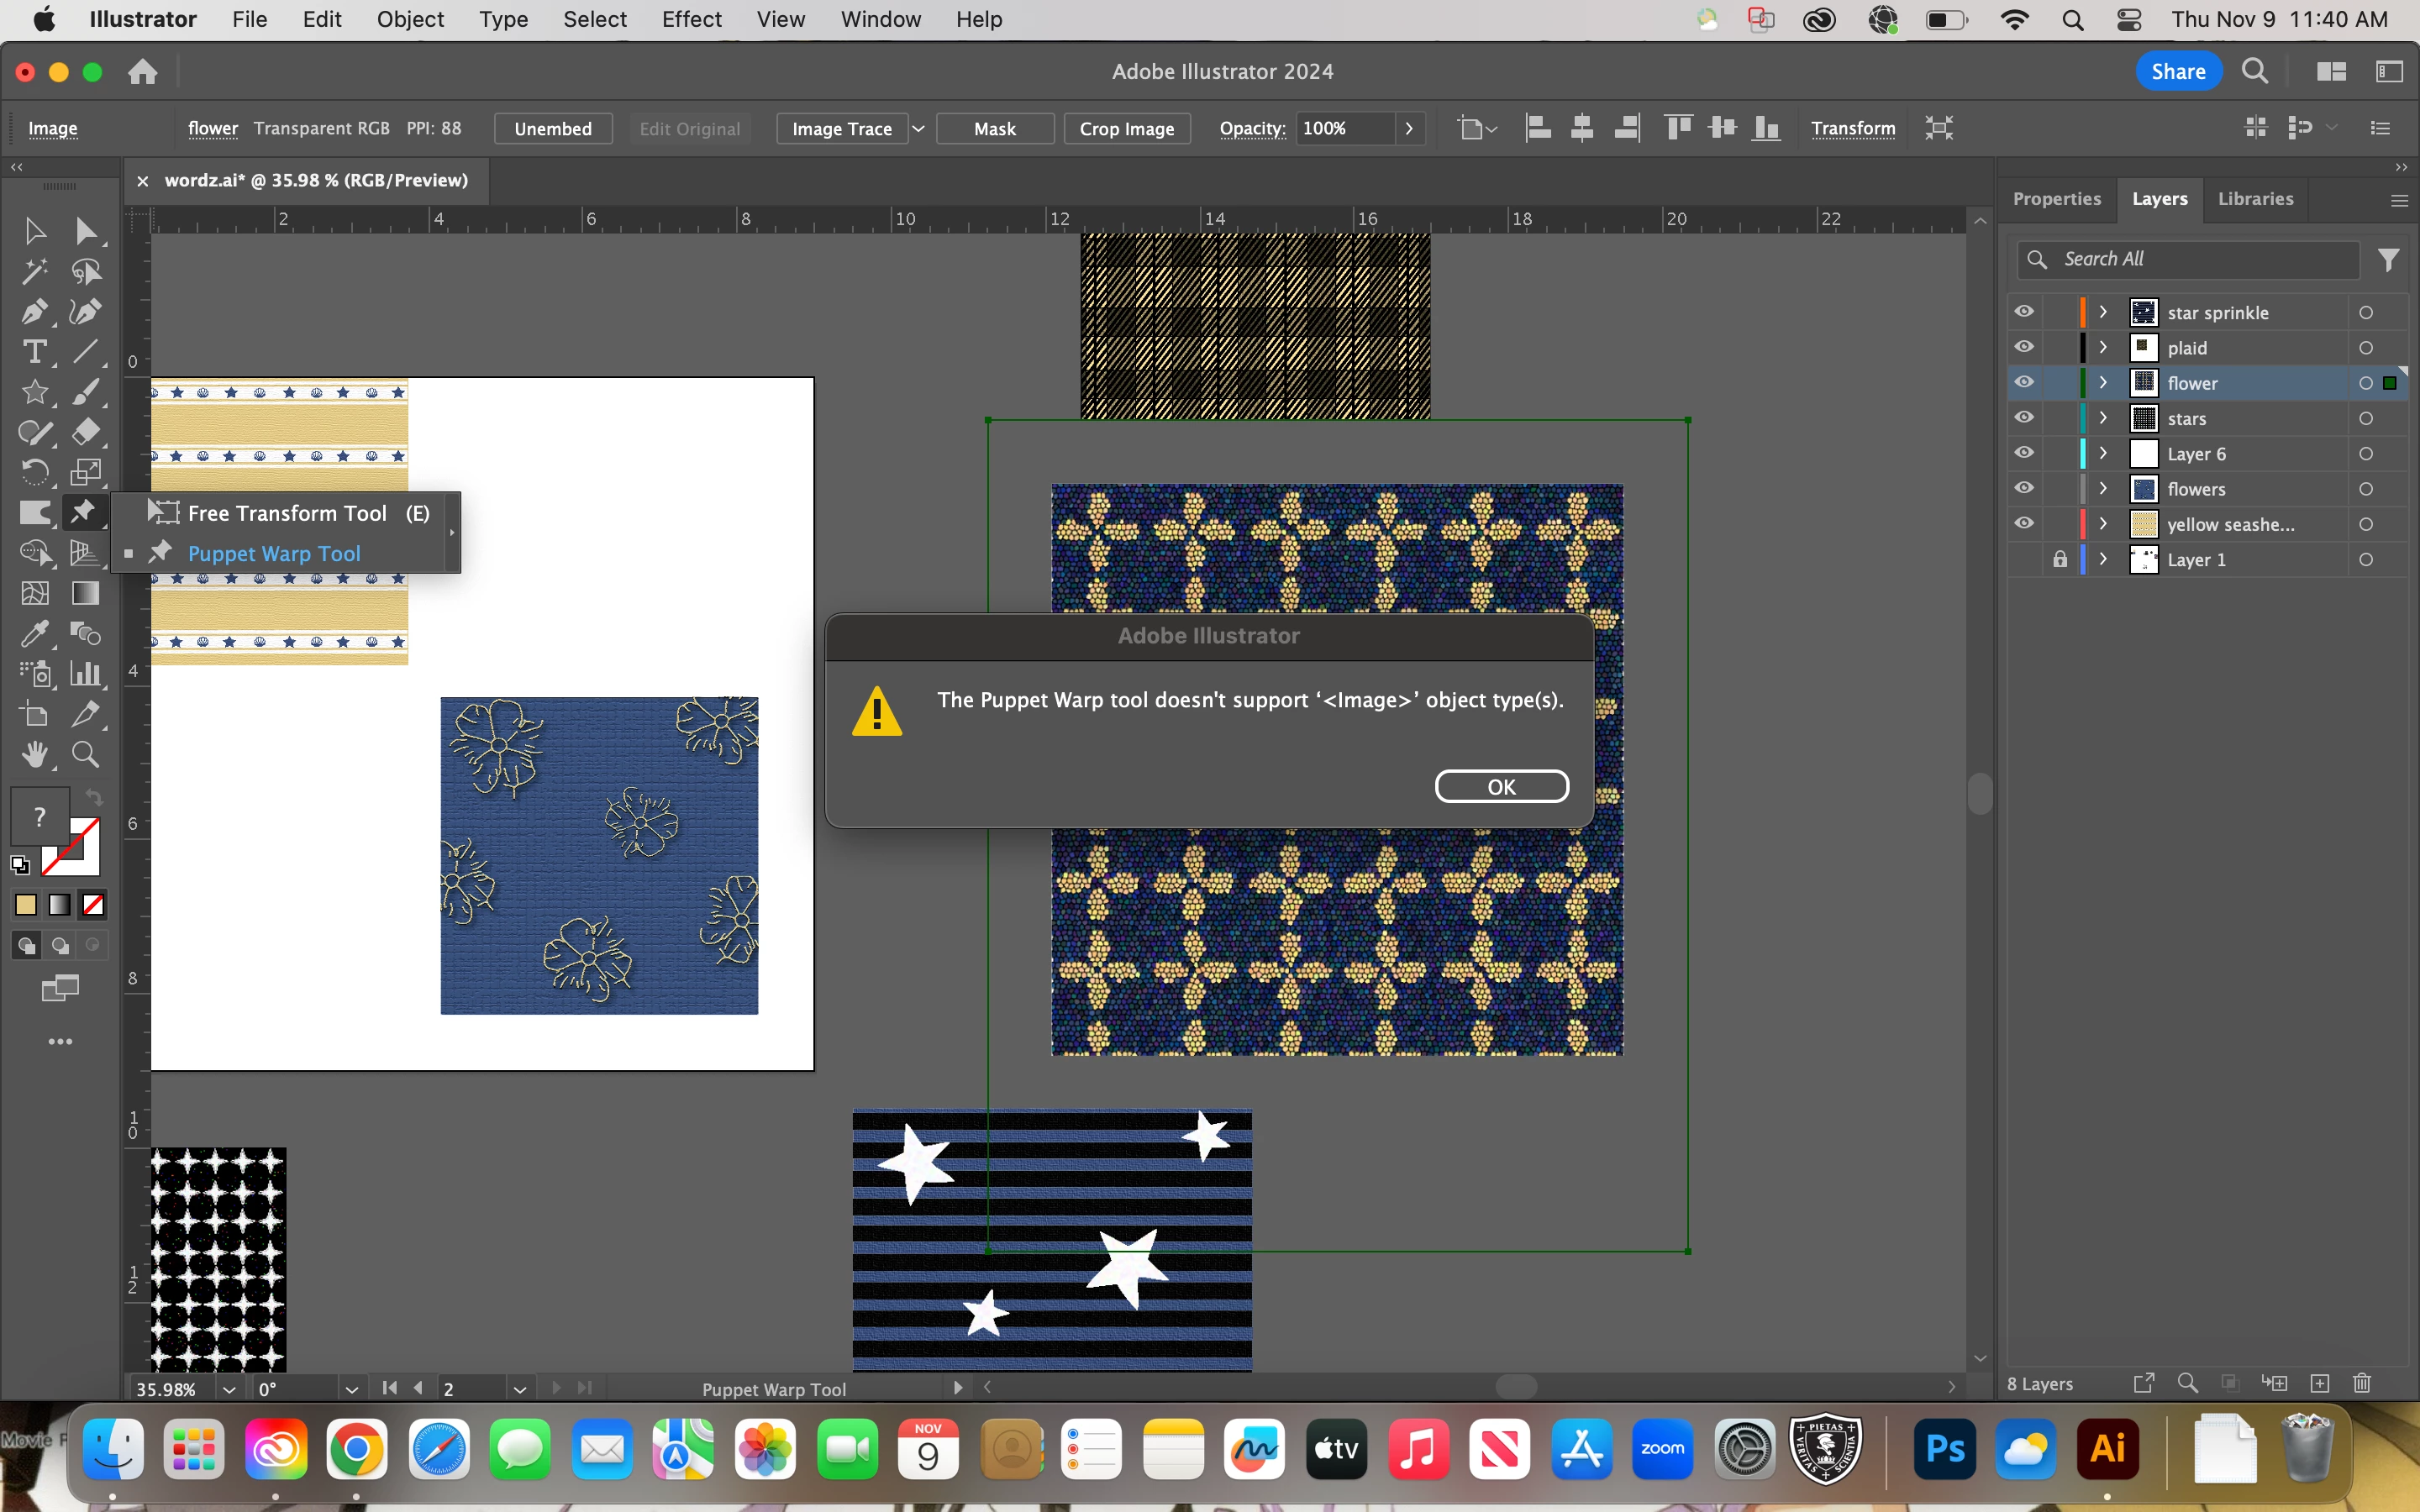
Task: Select the Type tool
Action: point(34,352)
